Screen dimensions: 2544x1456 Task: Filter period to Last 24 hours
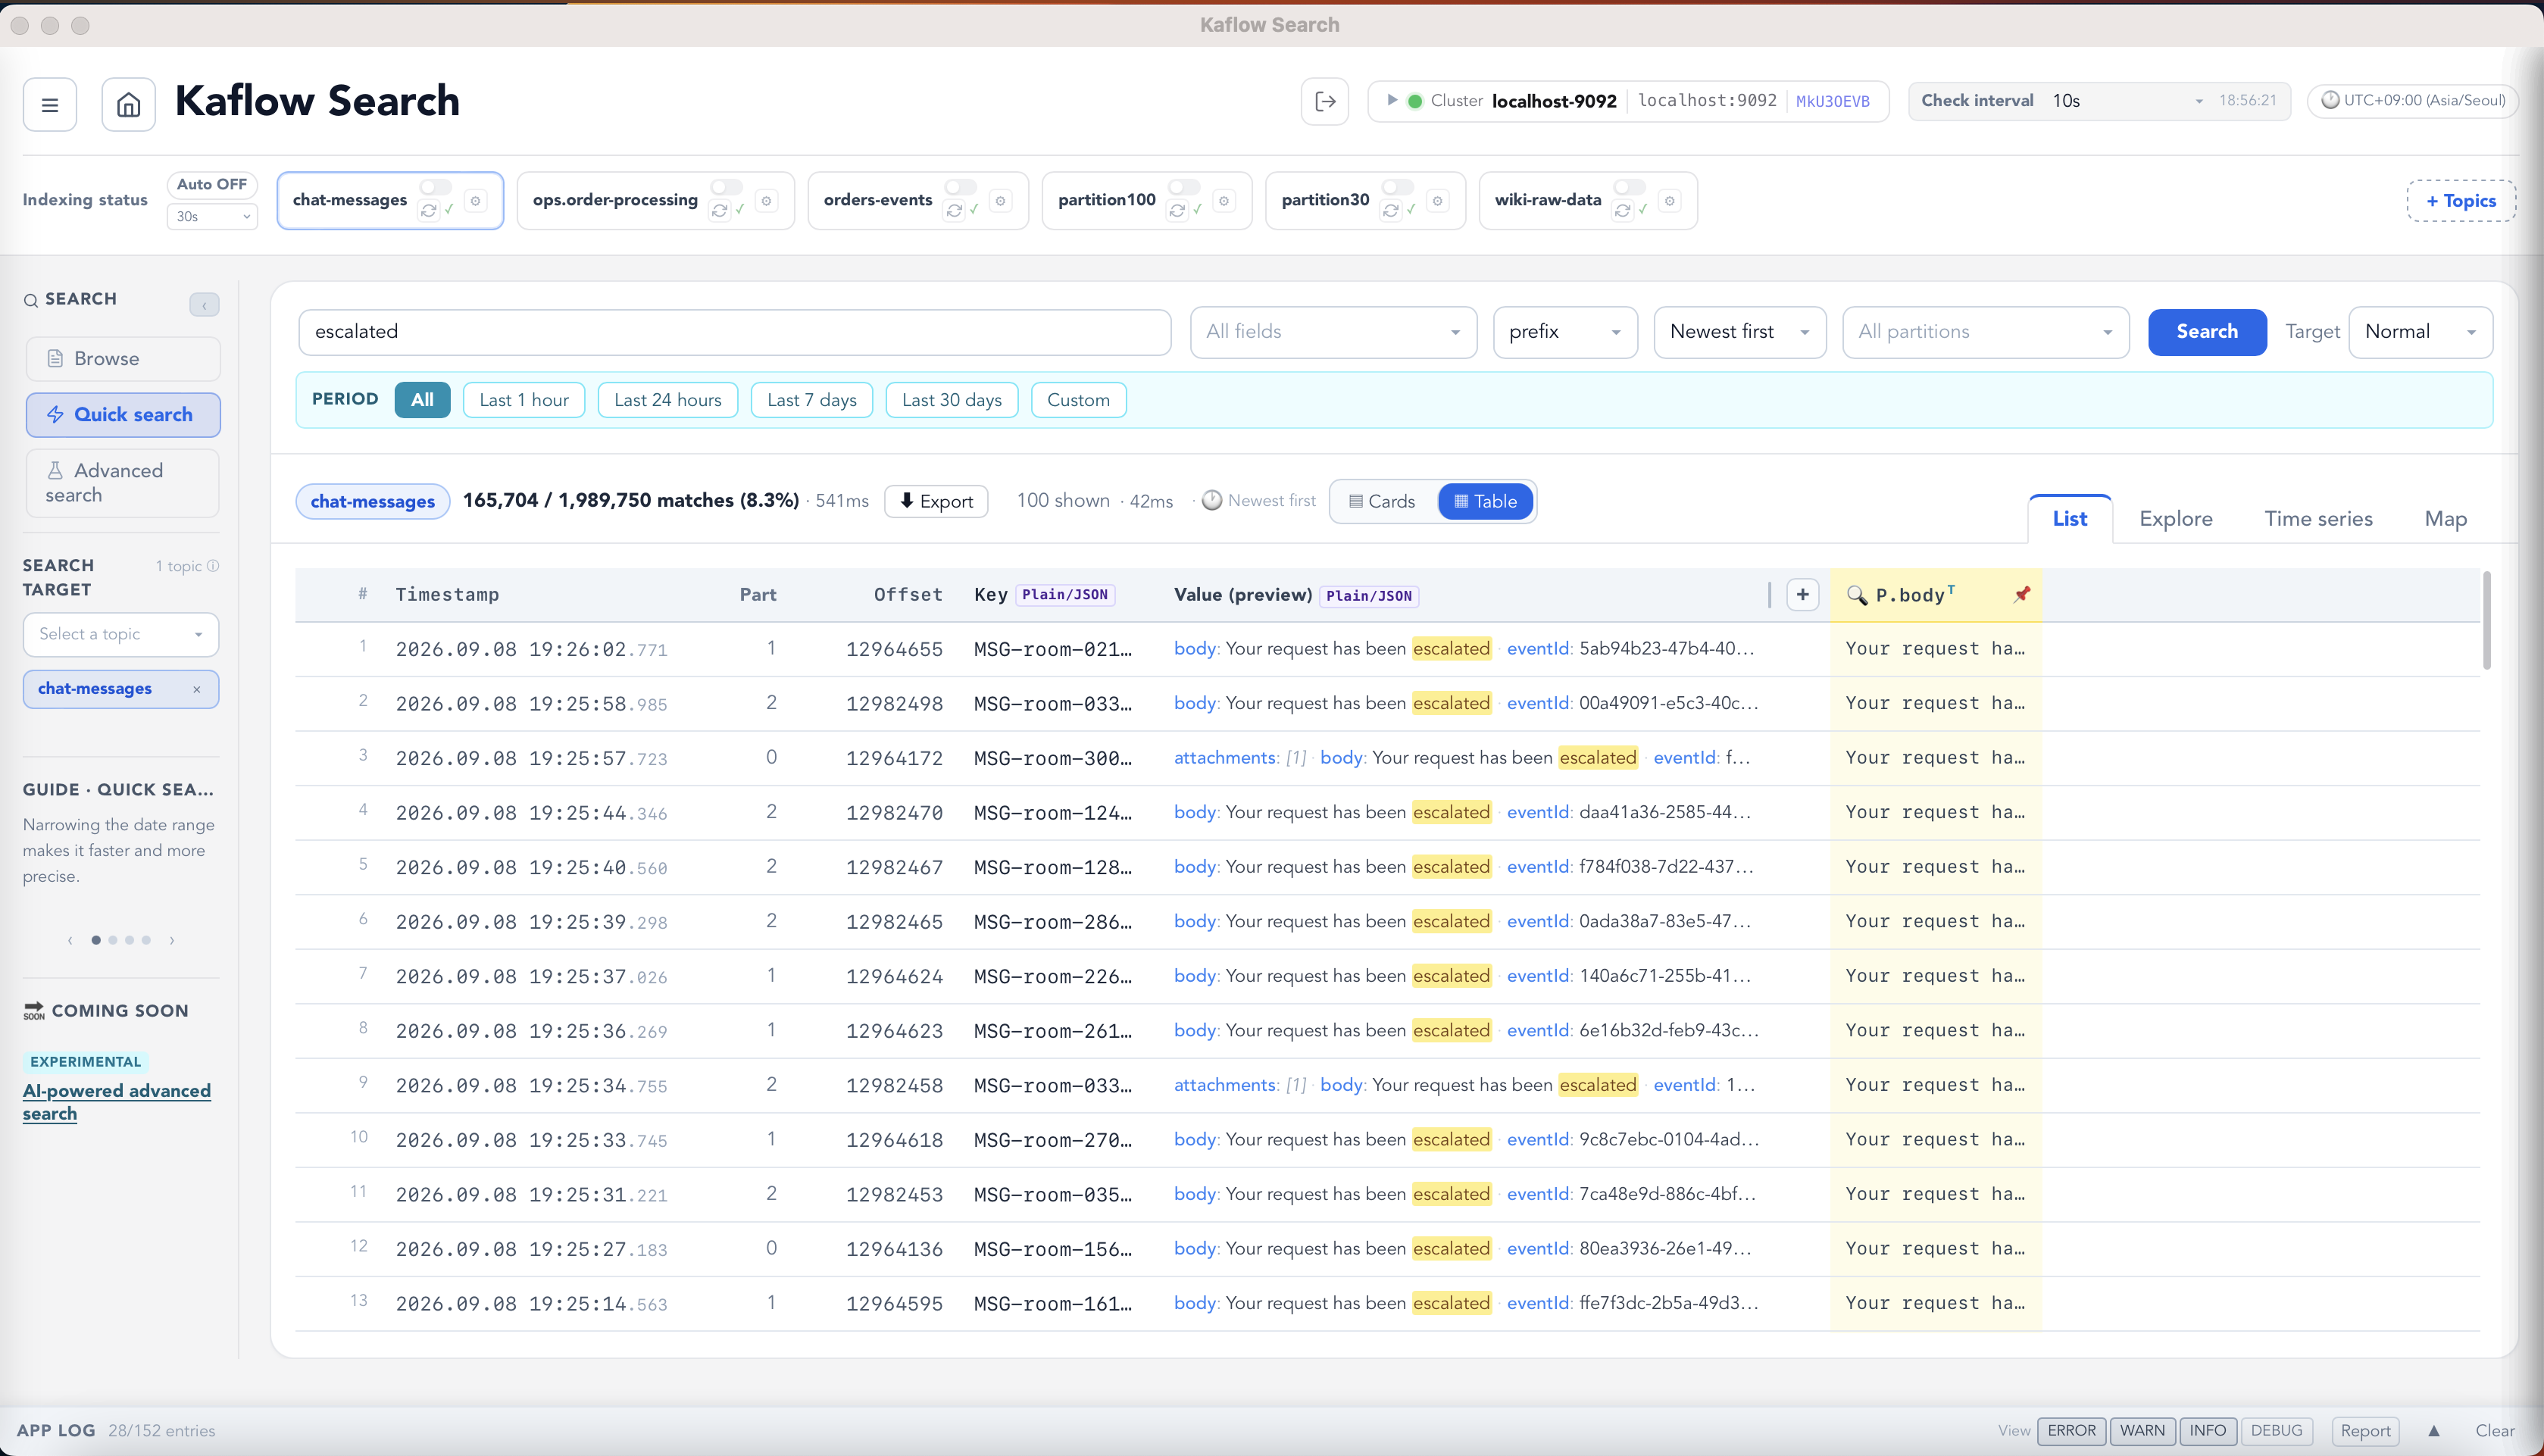[x=667, y=400]
